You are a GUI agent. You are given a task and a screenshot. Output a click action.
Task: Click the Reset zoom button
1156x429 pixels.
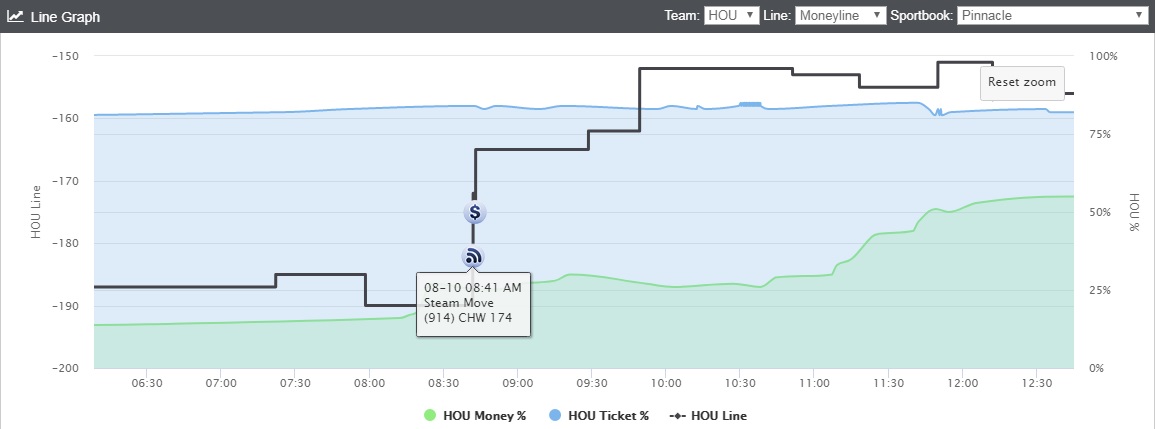[1022, 82]
